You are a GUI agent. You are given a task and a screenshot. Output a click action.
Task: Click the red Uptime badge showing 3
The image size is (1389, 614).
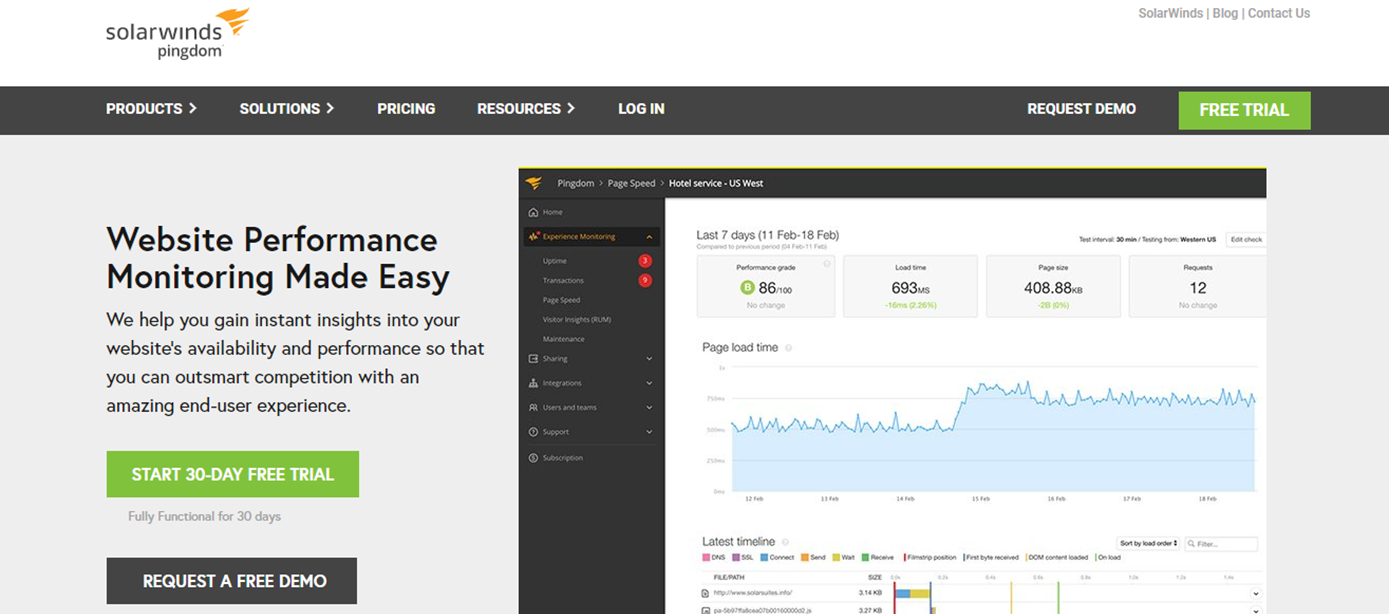tap(645, 261)
